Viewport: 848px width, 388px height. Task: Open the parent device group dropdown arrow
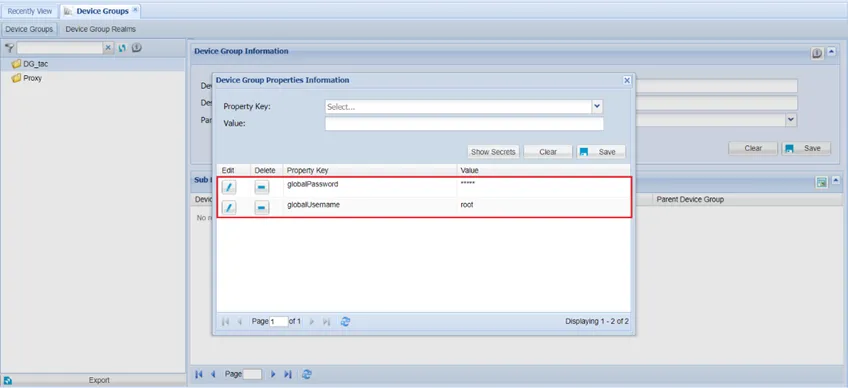click(x=791, y=120)
